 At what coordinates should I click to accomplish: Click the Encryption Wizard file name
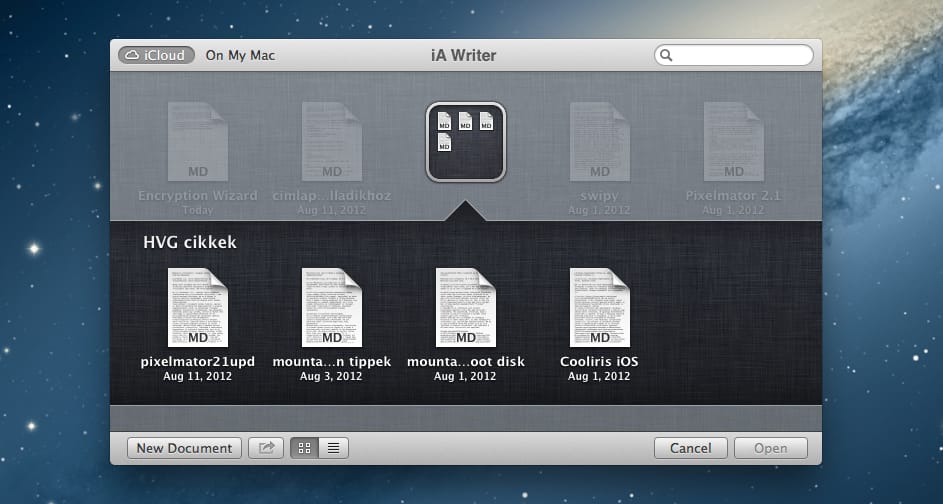pyautogui.click(x=197, y=195)
